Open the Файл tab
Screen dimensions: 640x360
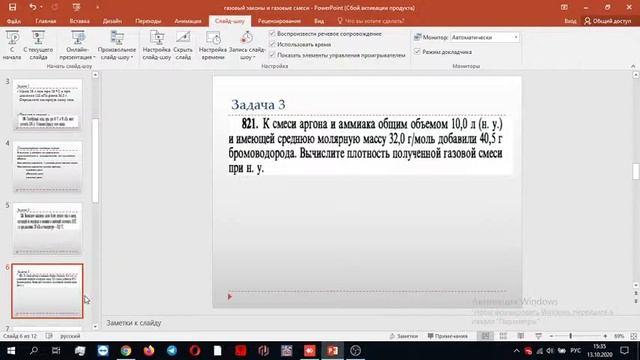click(14, 21)
